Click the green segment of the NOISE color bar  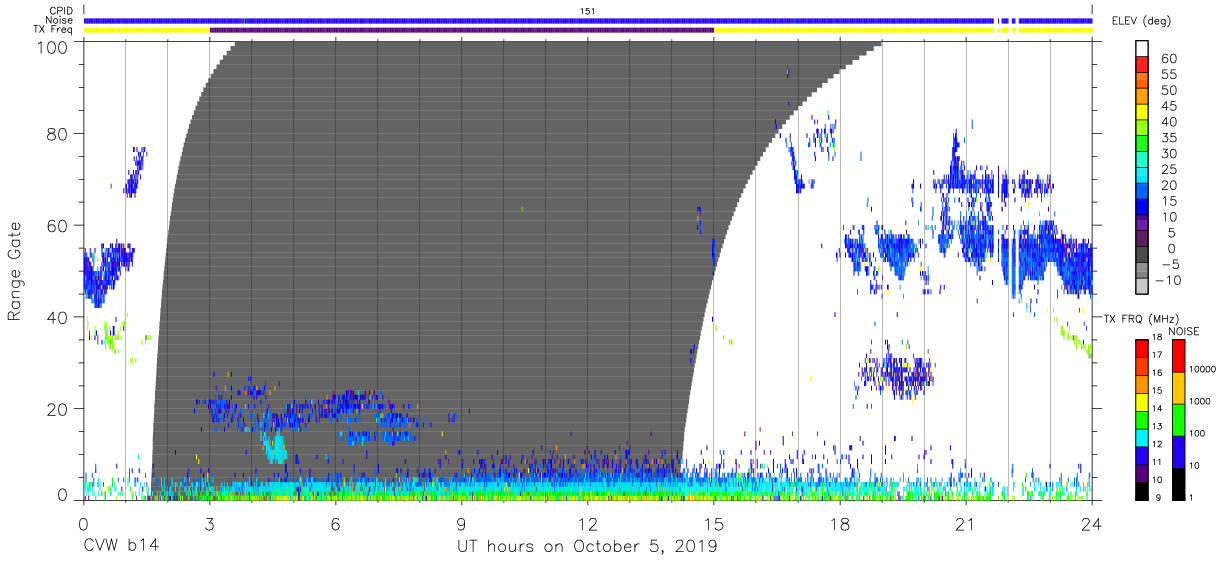[1177, 418]
